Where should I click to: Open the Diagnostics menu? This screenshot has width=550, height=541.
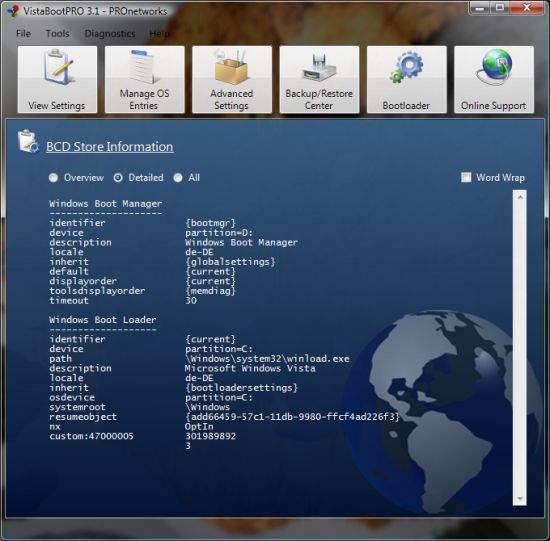pyautogui.click(x=109, y=34)
